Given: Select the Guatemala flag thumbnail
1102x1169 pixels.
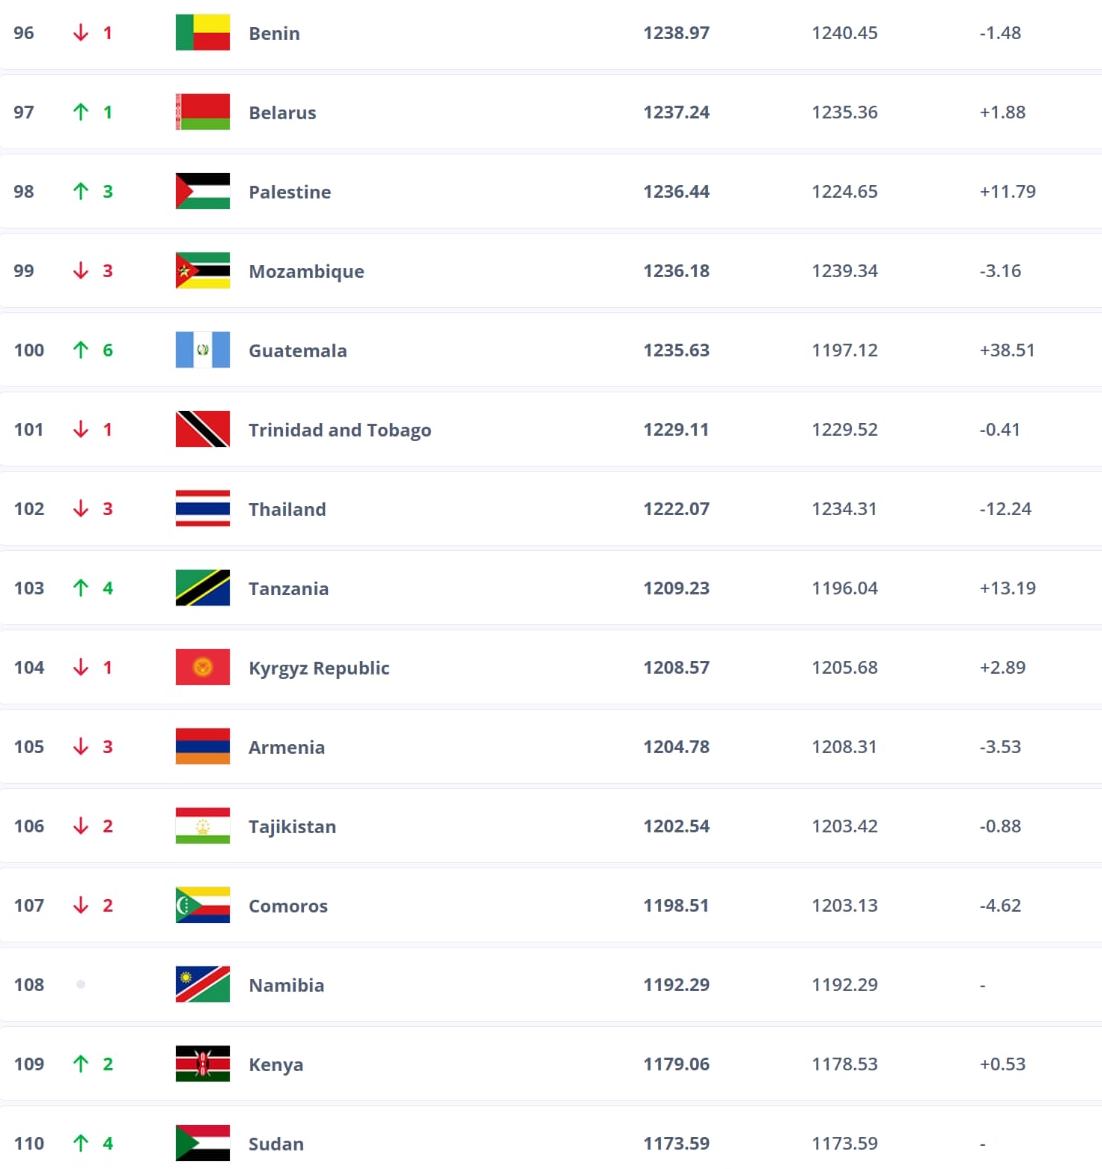Looking at the screenshot, I should point(203,350).
